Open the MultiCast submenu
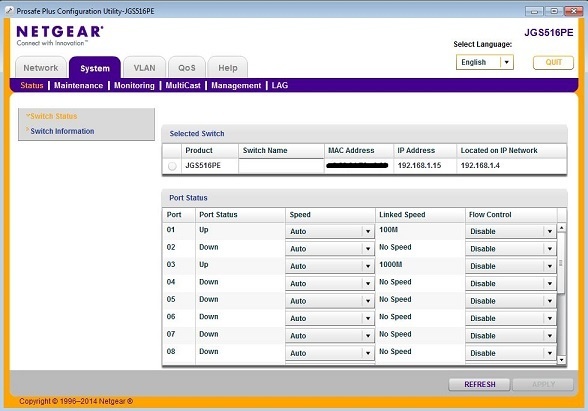The width and height of the screenshot is (588, 411). [183, 86]
